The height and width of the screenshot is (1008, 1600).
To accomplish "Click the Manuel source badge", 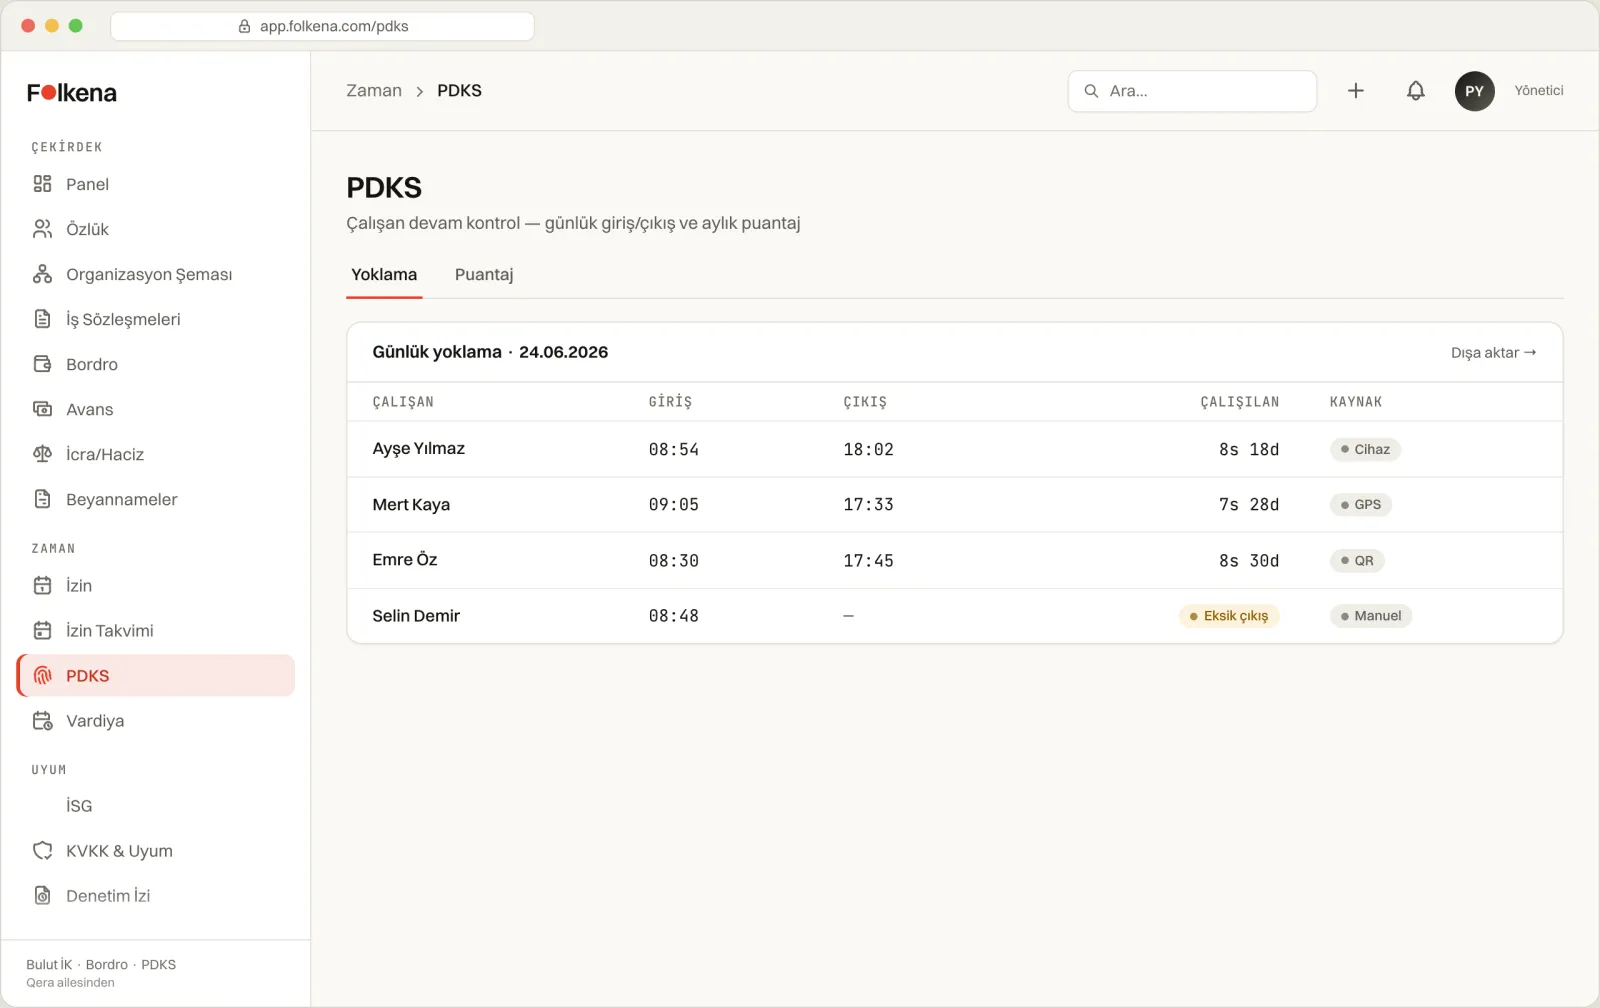I will pos(1371,616).
